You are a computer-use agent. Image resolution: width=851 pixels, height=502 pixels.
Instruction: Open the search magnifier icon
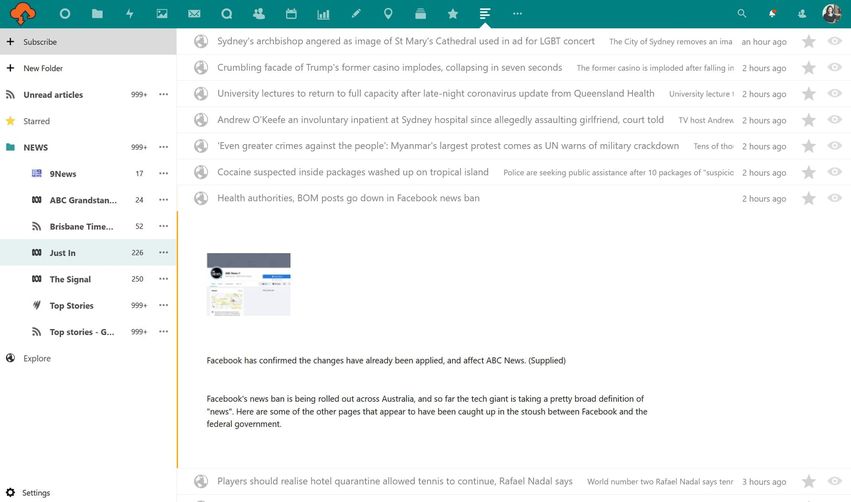click(x=742, y=14)
